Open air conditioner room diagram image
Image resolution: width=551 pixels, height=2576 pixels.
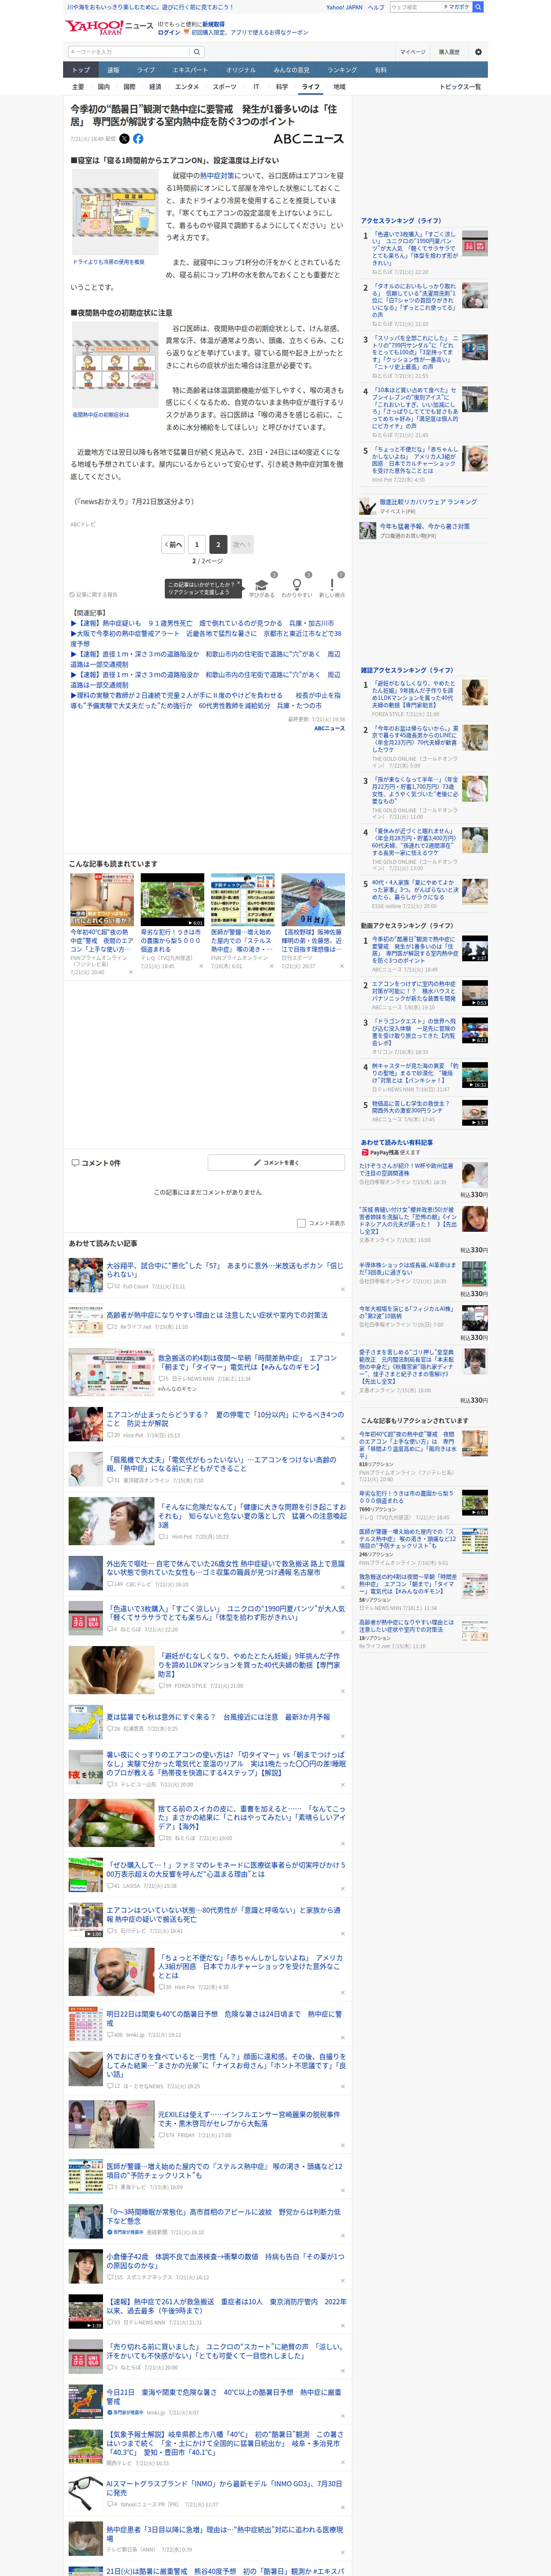[115, 213]
